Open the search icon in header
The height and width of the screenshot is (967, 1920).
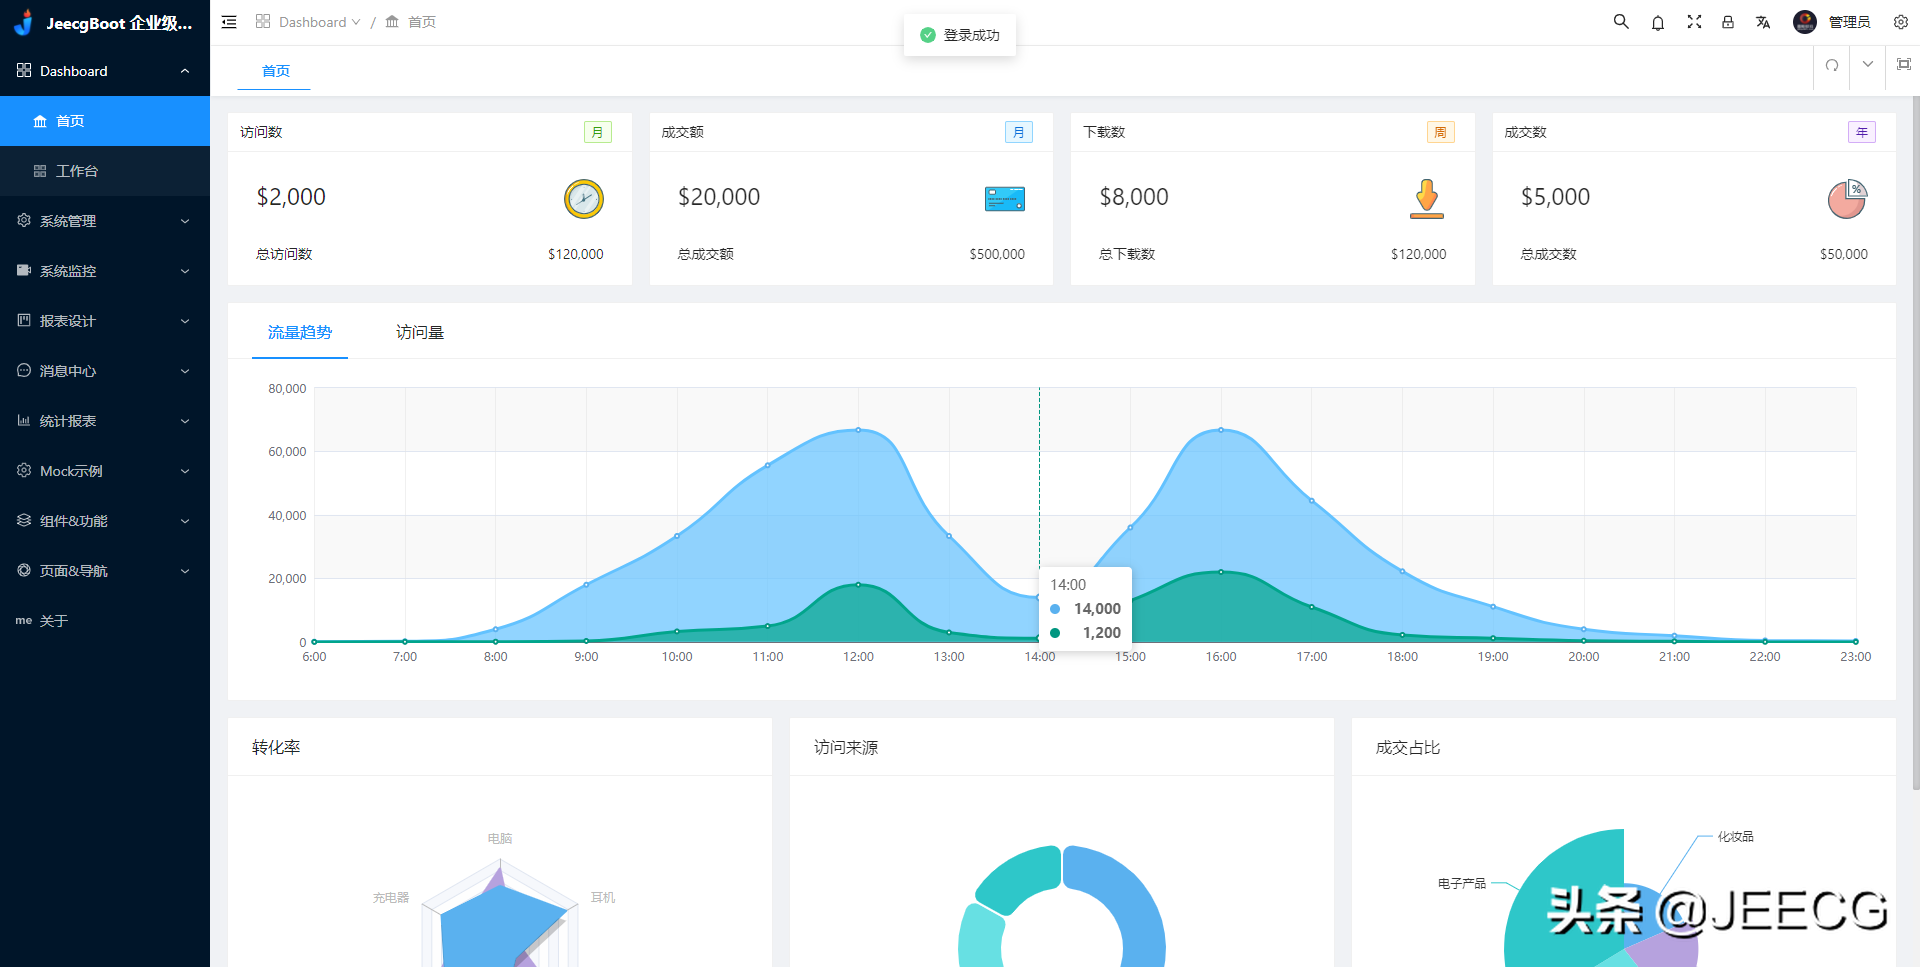coord(1621,22)
